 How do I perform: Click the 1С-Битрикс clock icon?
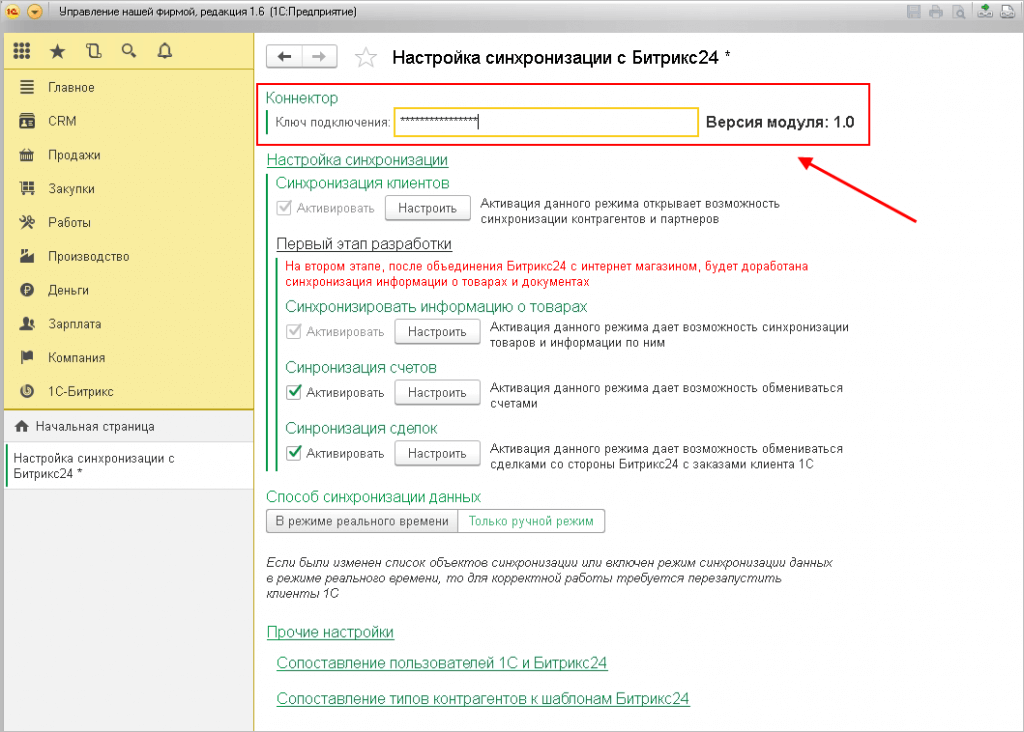27,391
